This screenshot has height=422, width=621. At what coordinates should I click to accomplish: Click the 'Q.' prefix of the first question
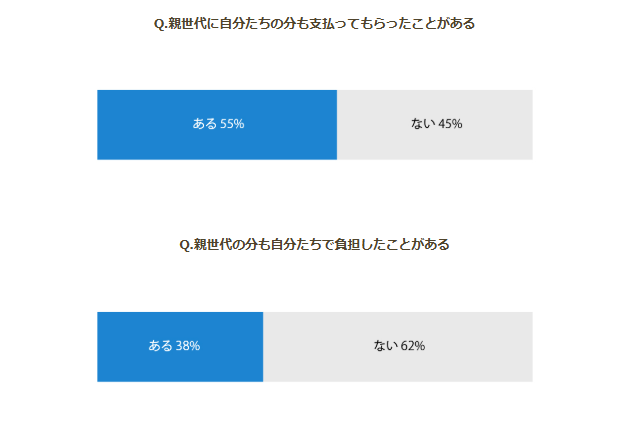pyautogui.click(x=161, y=24)
